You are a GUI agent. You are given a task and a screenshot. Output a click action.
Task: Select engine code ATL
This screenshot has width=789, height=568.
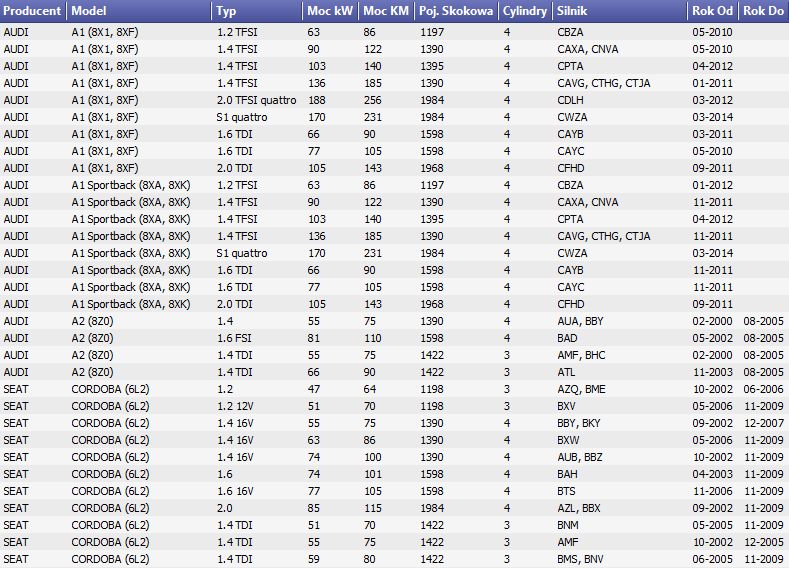[x=566, y=372]
